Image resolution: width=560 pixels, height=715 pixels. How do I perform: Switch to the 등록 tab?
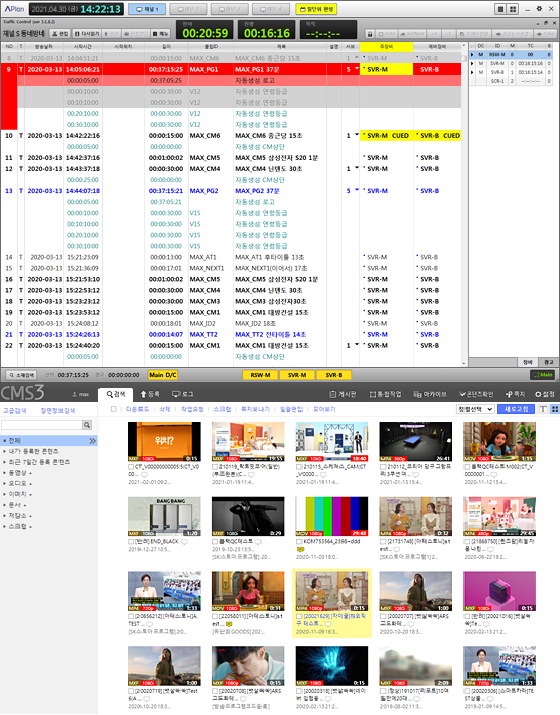pos(150,394)
